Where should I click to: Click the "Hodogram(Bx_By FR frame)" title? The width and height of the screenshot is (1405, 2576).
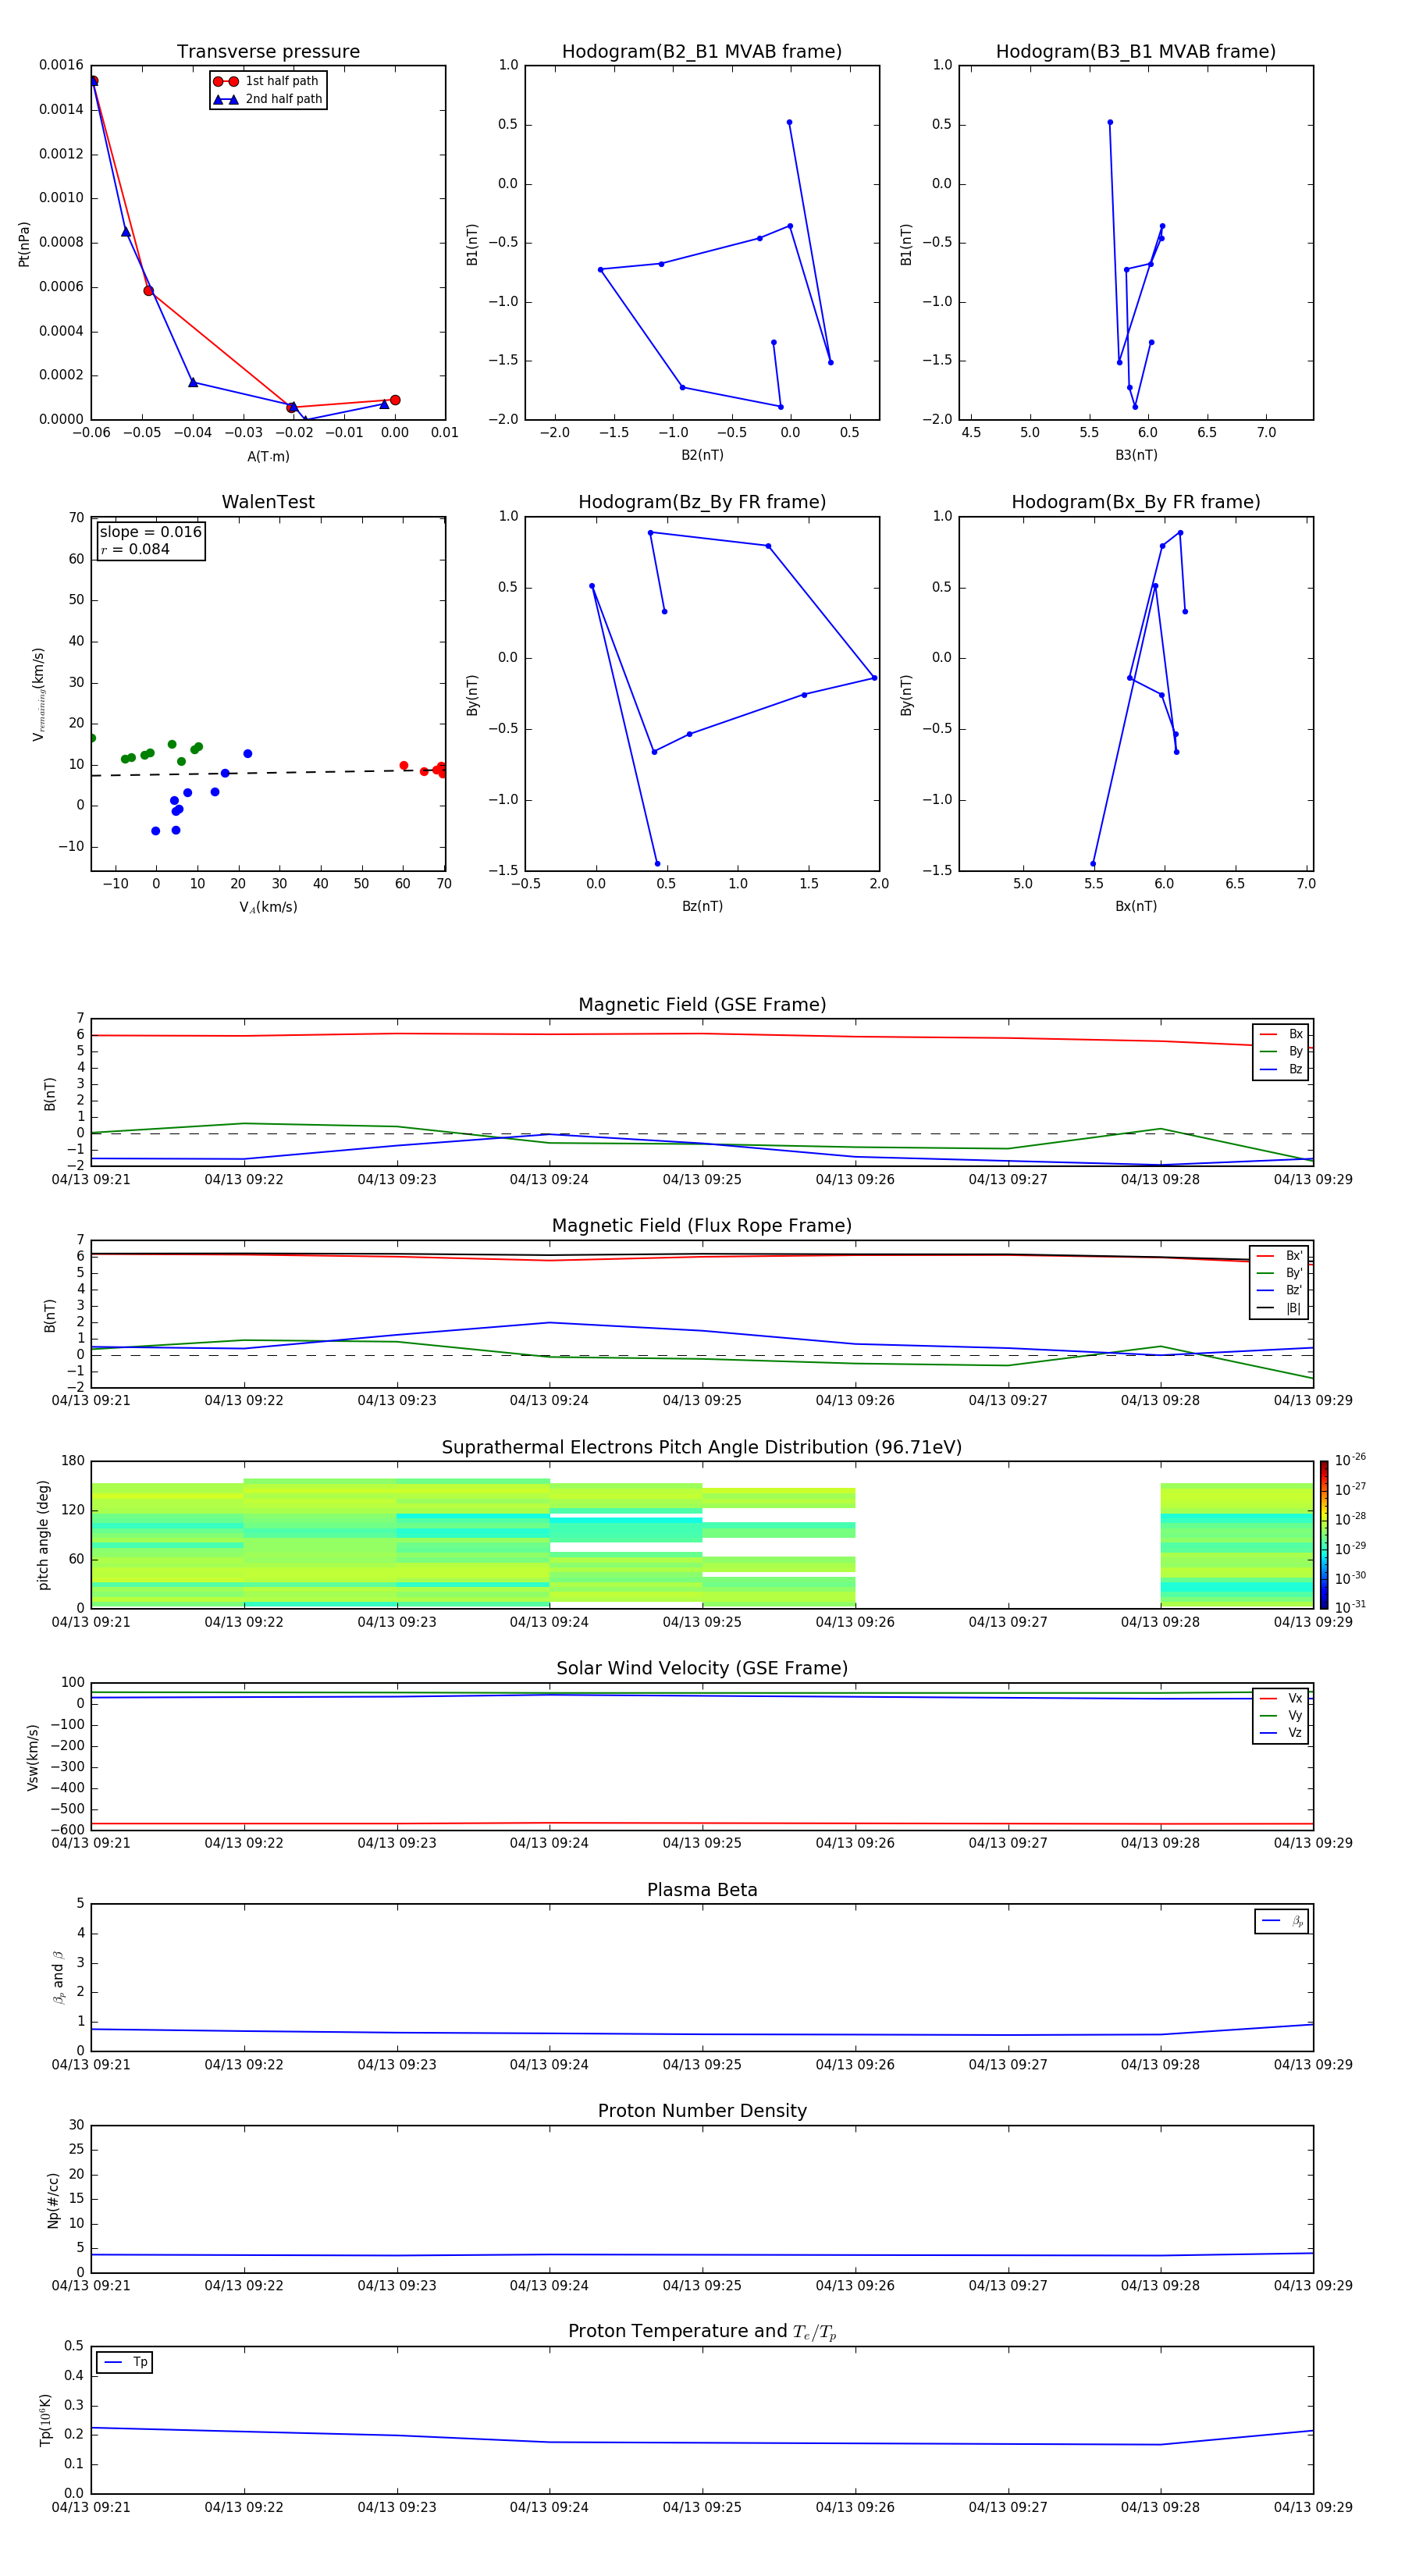1136,502
